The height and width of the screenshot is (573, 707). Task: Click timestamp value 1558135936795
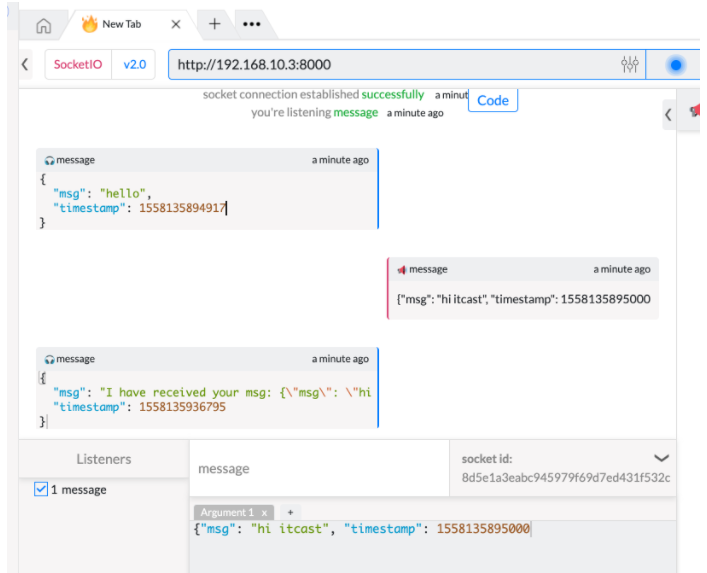click(182, 407)
